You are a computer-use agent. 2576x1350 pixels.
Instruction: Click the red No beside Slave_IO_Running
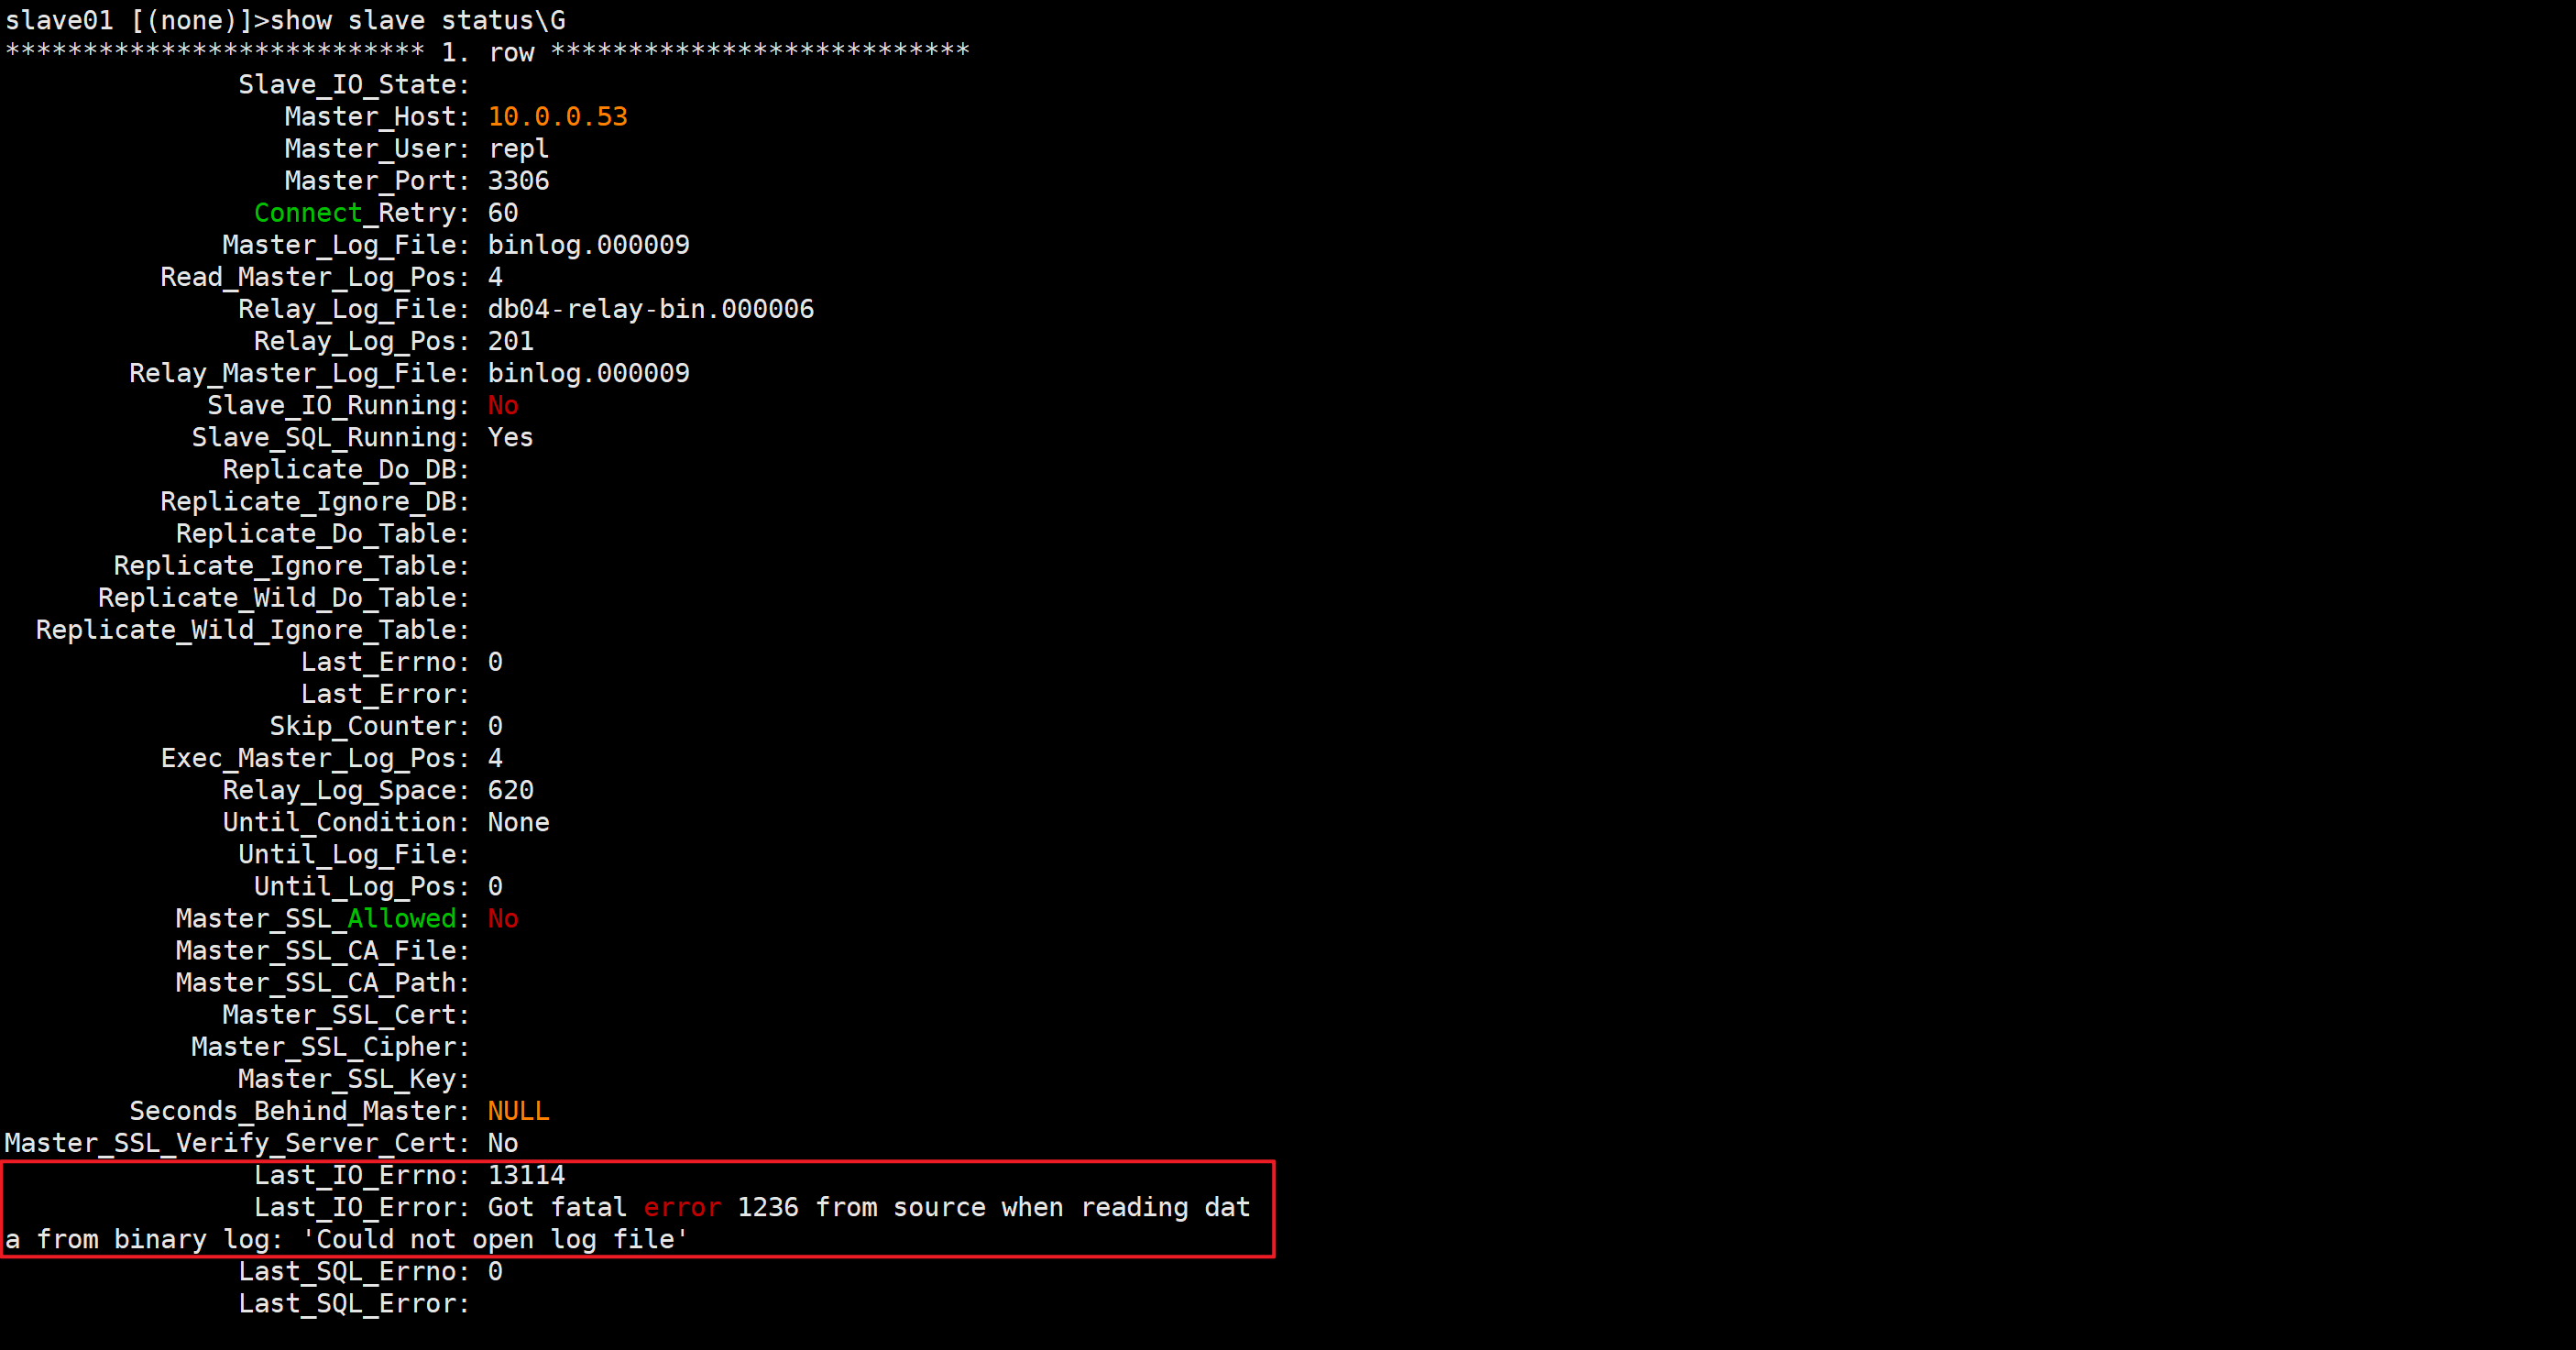503,405
